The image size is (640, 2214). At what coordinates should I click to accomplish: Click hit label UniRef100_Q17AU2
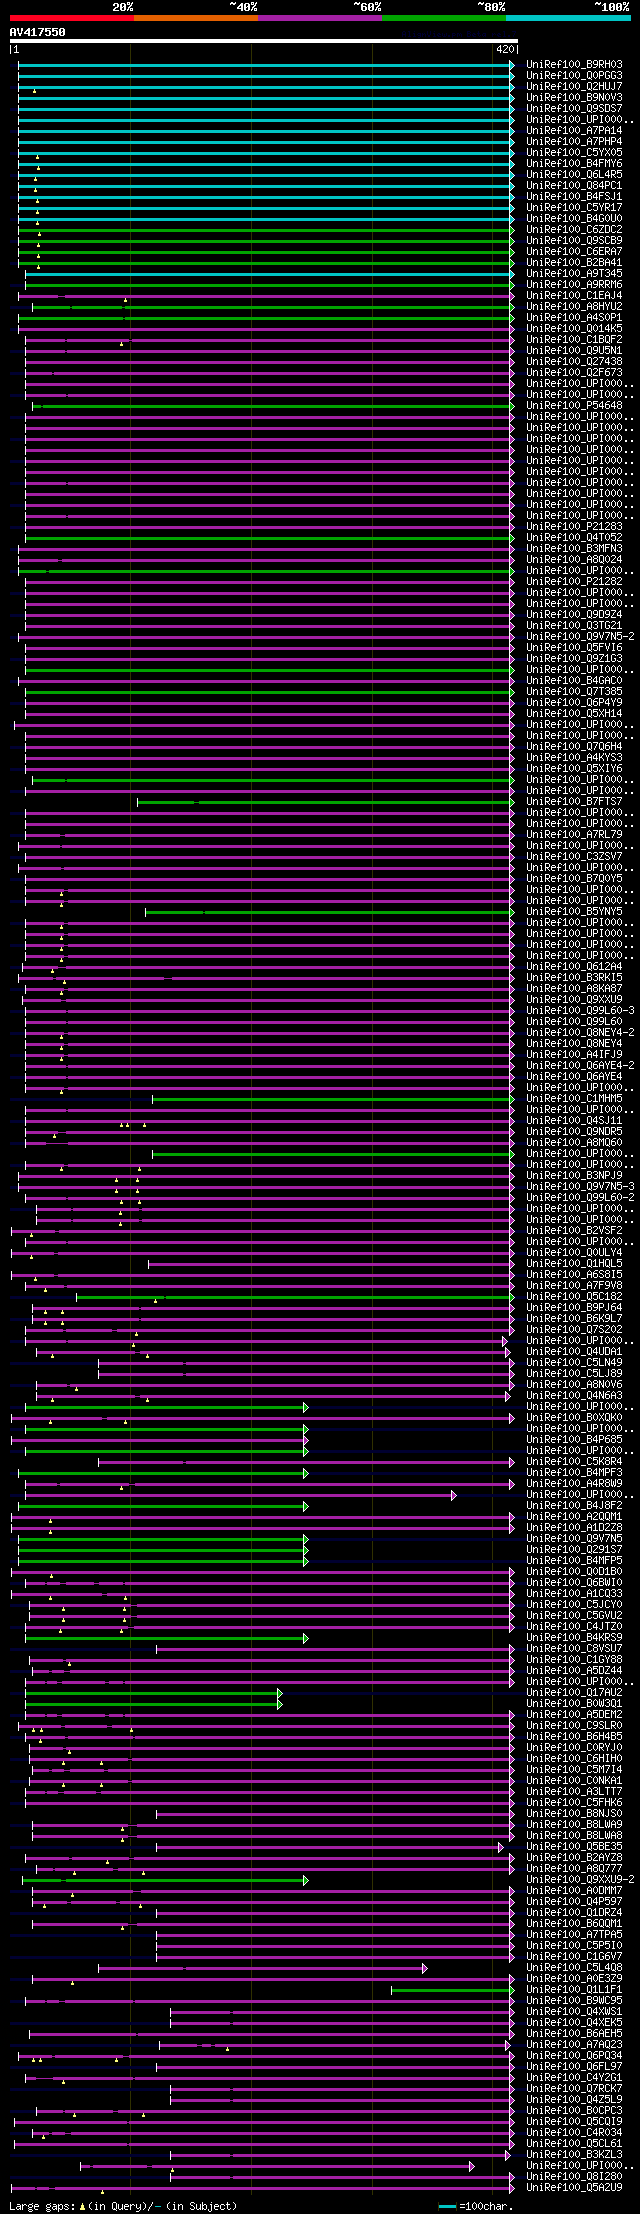point(574,1692)
